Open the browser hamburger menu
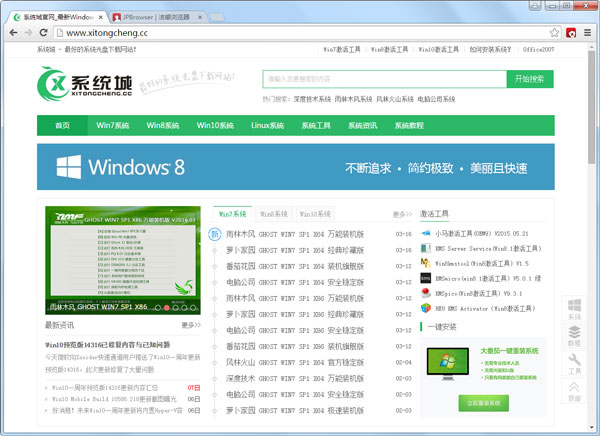This screenshot has height=436, width=600. [587, 33]
